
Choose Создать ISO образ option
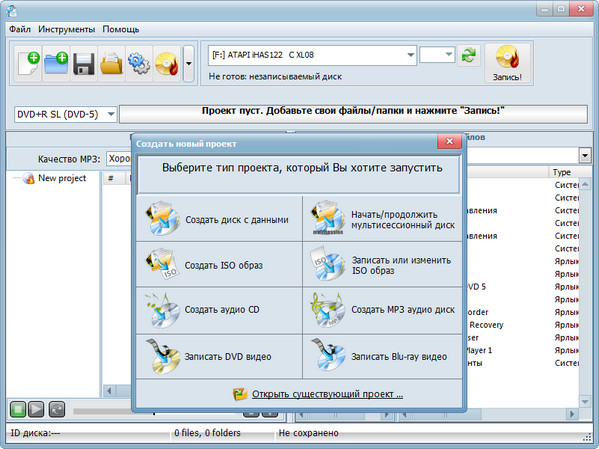point(219,264)
